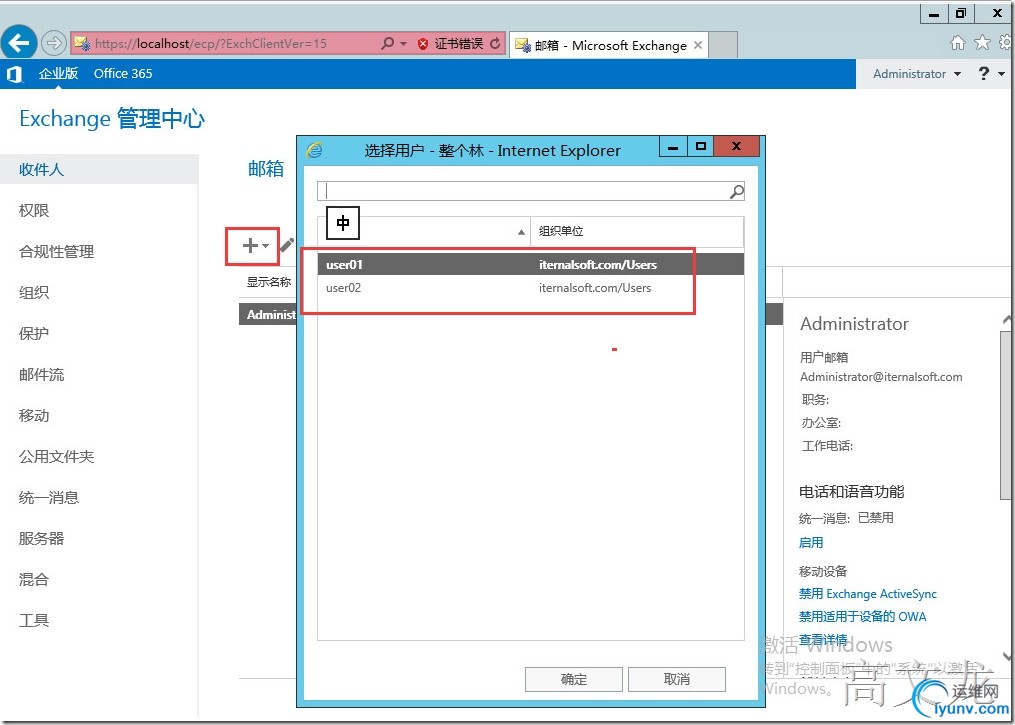Select 保护 in the left navigation

pos(34,333)
